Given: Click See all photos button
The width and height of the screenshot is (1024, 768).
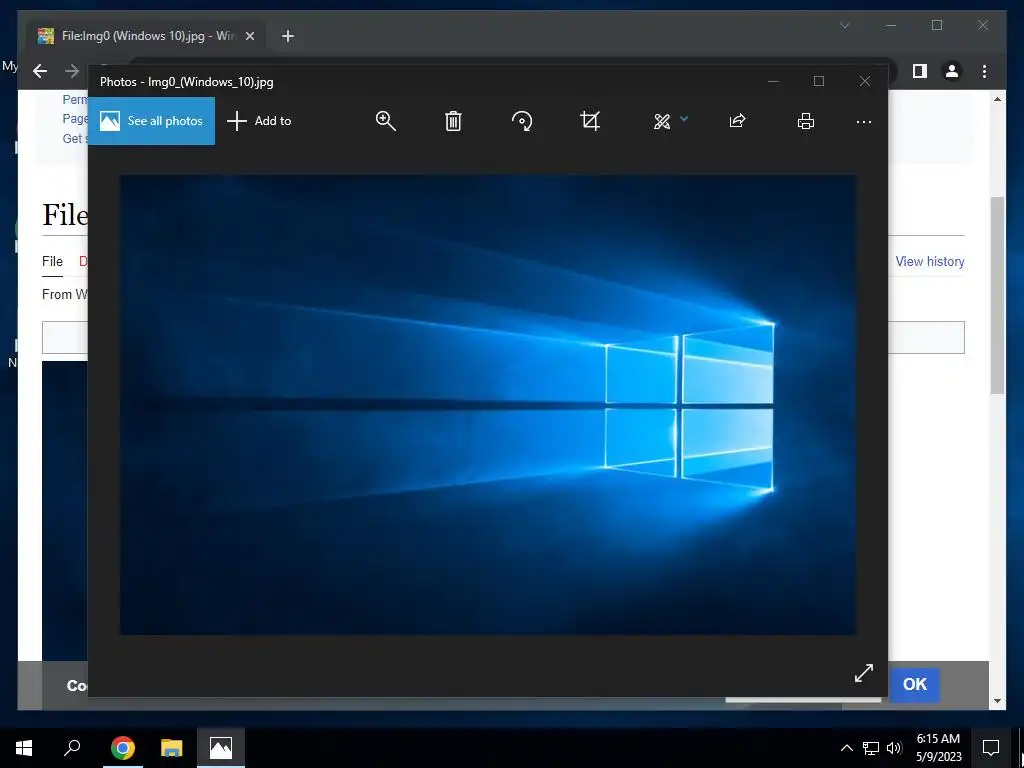Looking at the screenshot, I should (152, 121).
